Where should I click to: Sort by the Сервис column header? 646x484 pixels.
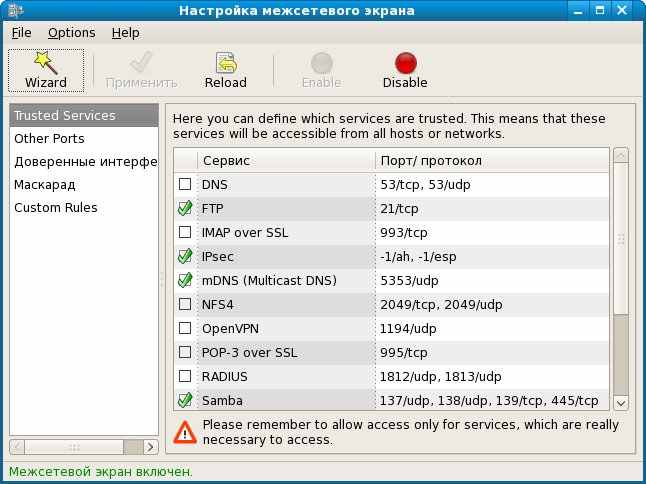pos(286,160)
